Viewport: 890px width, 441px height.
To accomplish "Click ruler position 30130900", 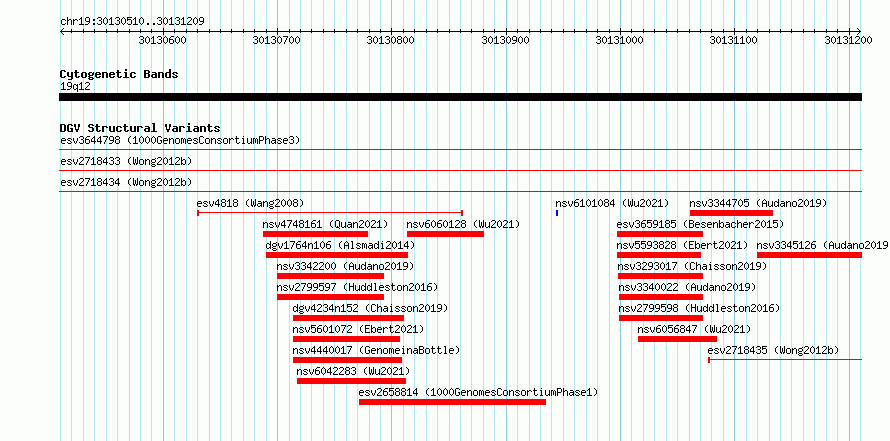I will [x=506, y=40].
